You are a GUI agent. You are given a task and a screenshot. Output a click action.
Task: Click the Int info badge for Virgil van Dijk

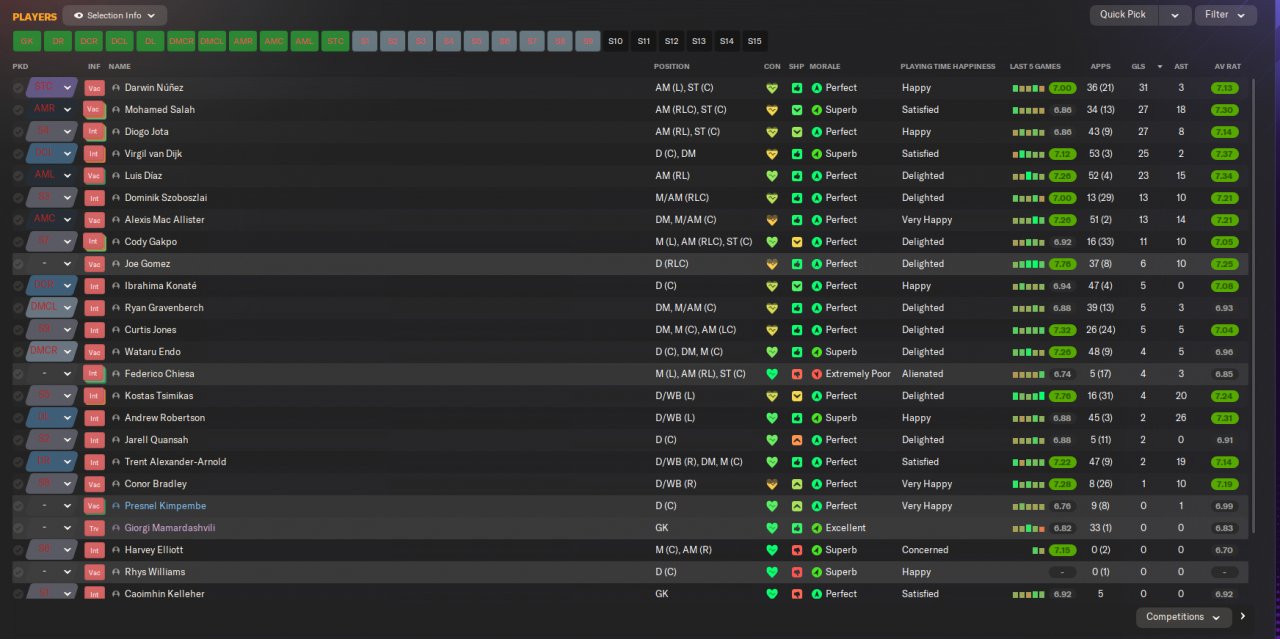(94, 154)
